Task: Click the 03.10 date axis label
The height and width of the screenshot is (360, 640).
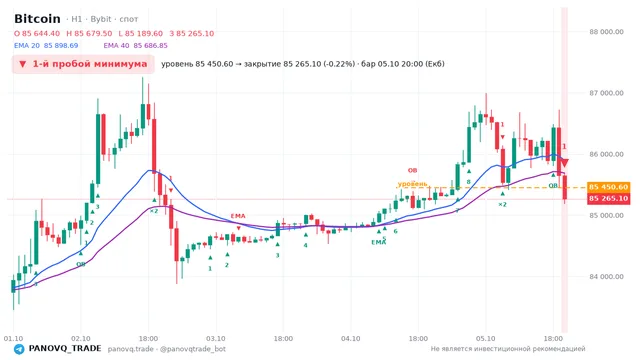Action: pos(216,339)
